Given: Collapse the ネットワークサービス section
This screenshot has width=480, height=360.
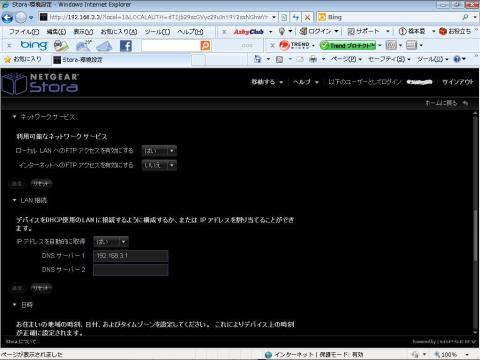Looking at the screenshot, I should pyautogui.click(x=14, y=117).
